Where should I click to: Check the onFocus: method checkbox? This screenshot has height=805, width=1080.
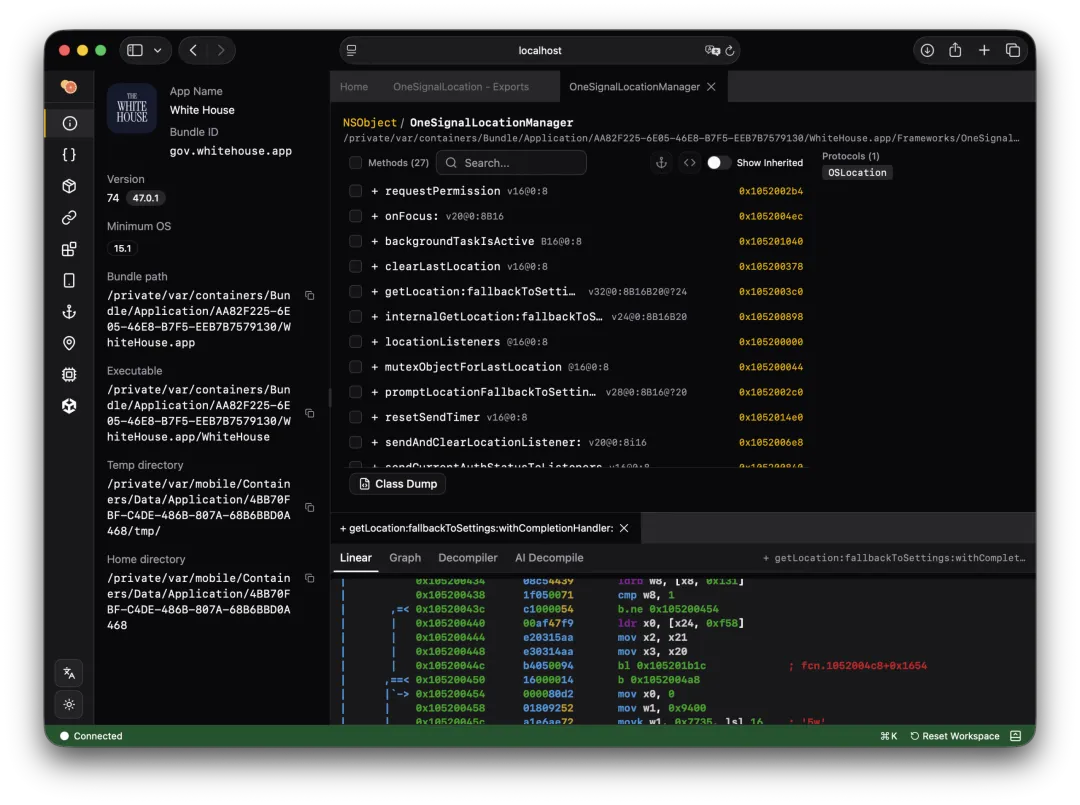[x=355, y=216]
